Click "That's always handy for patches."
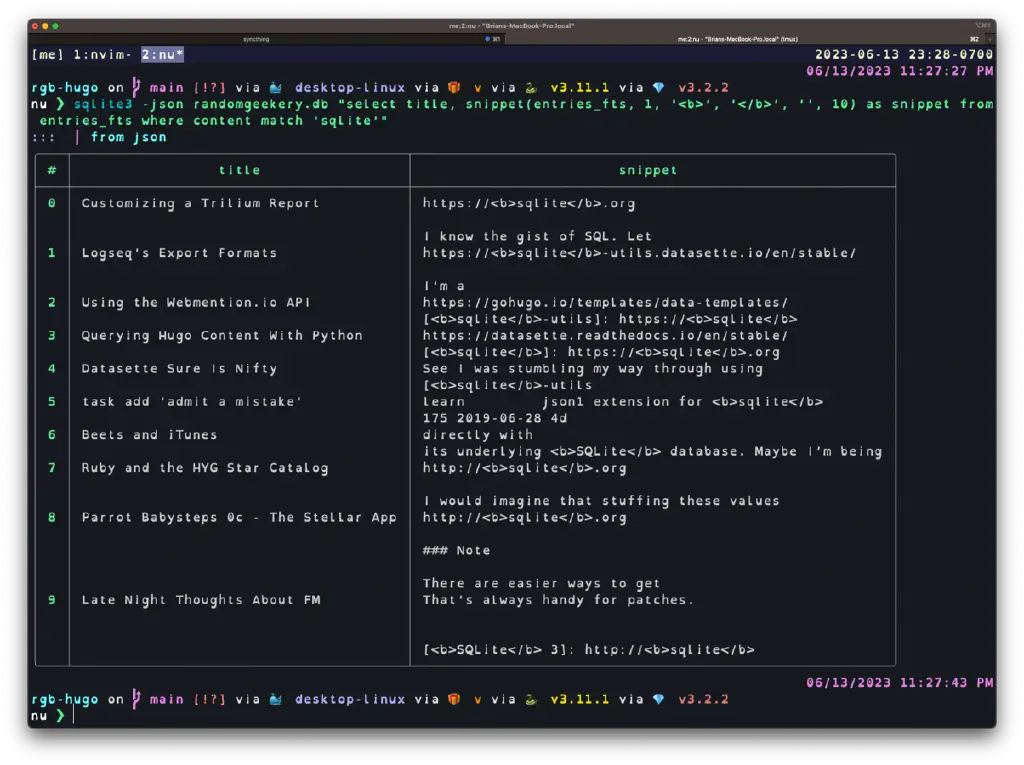Screen dimensions: 1024x765 click(x=558, y=600)
